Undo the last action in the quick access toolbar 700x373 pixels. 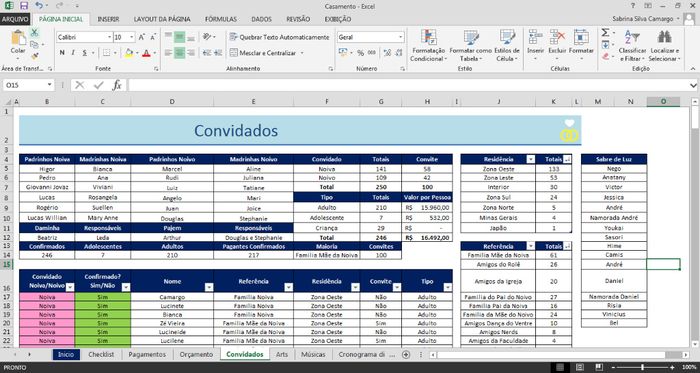39,6
